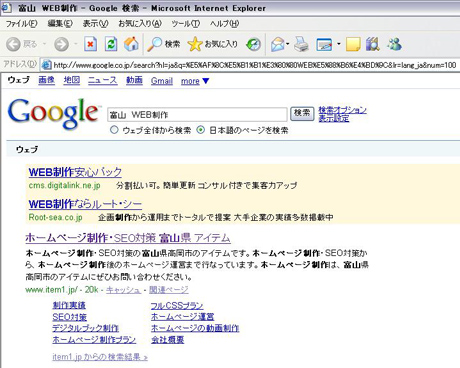Open the ツール(T) menu
This screenshot has width=460, height=368.
coord(186,24)
